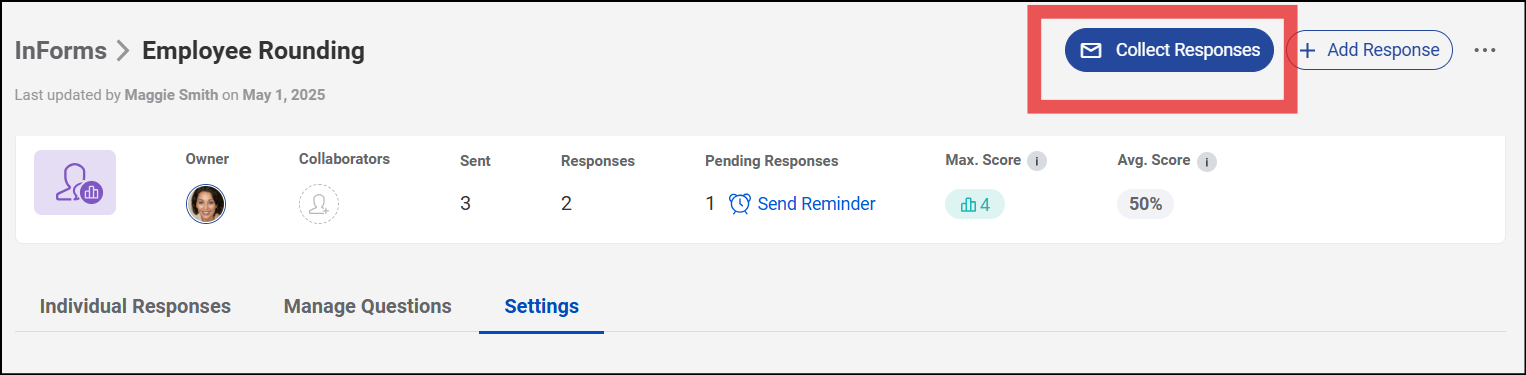Click the breadcrumb chevron after InForms

click(x=124, y=50)
